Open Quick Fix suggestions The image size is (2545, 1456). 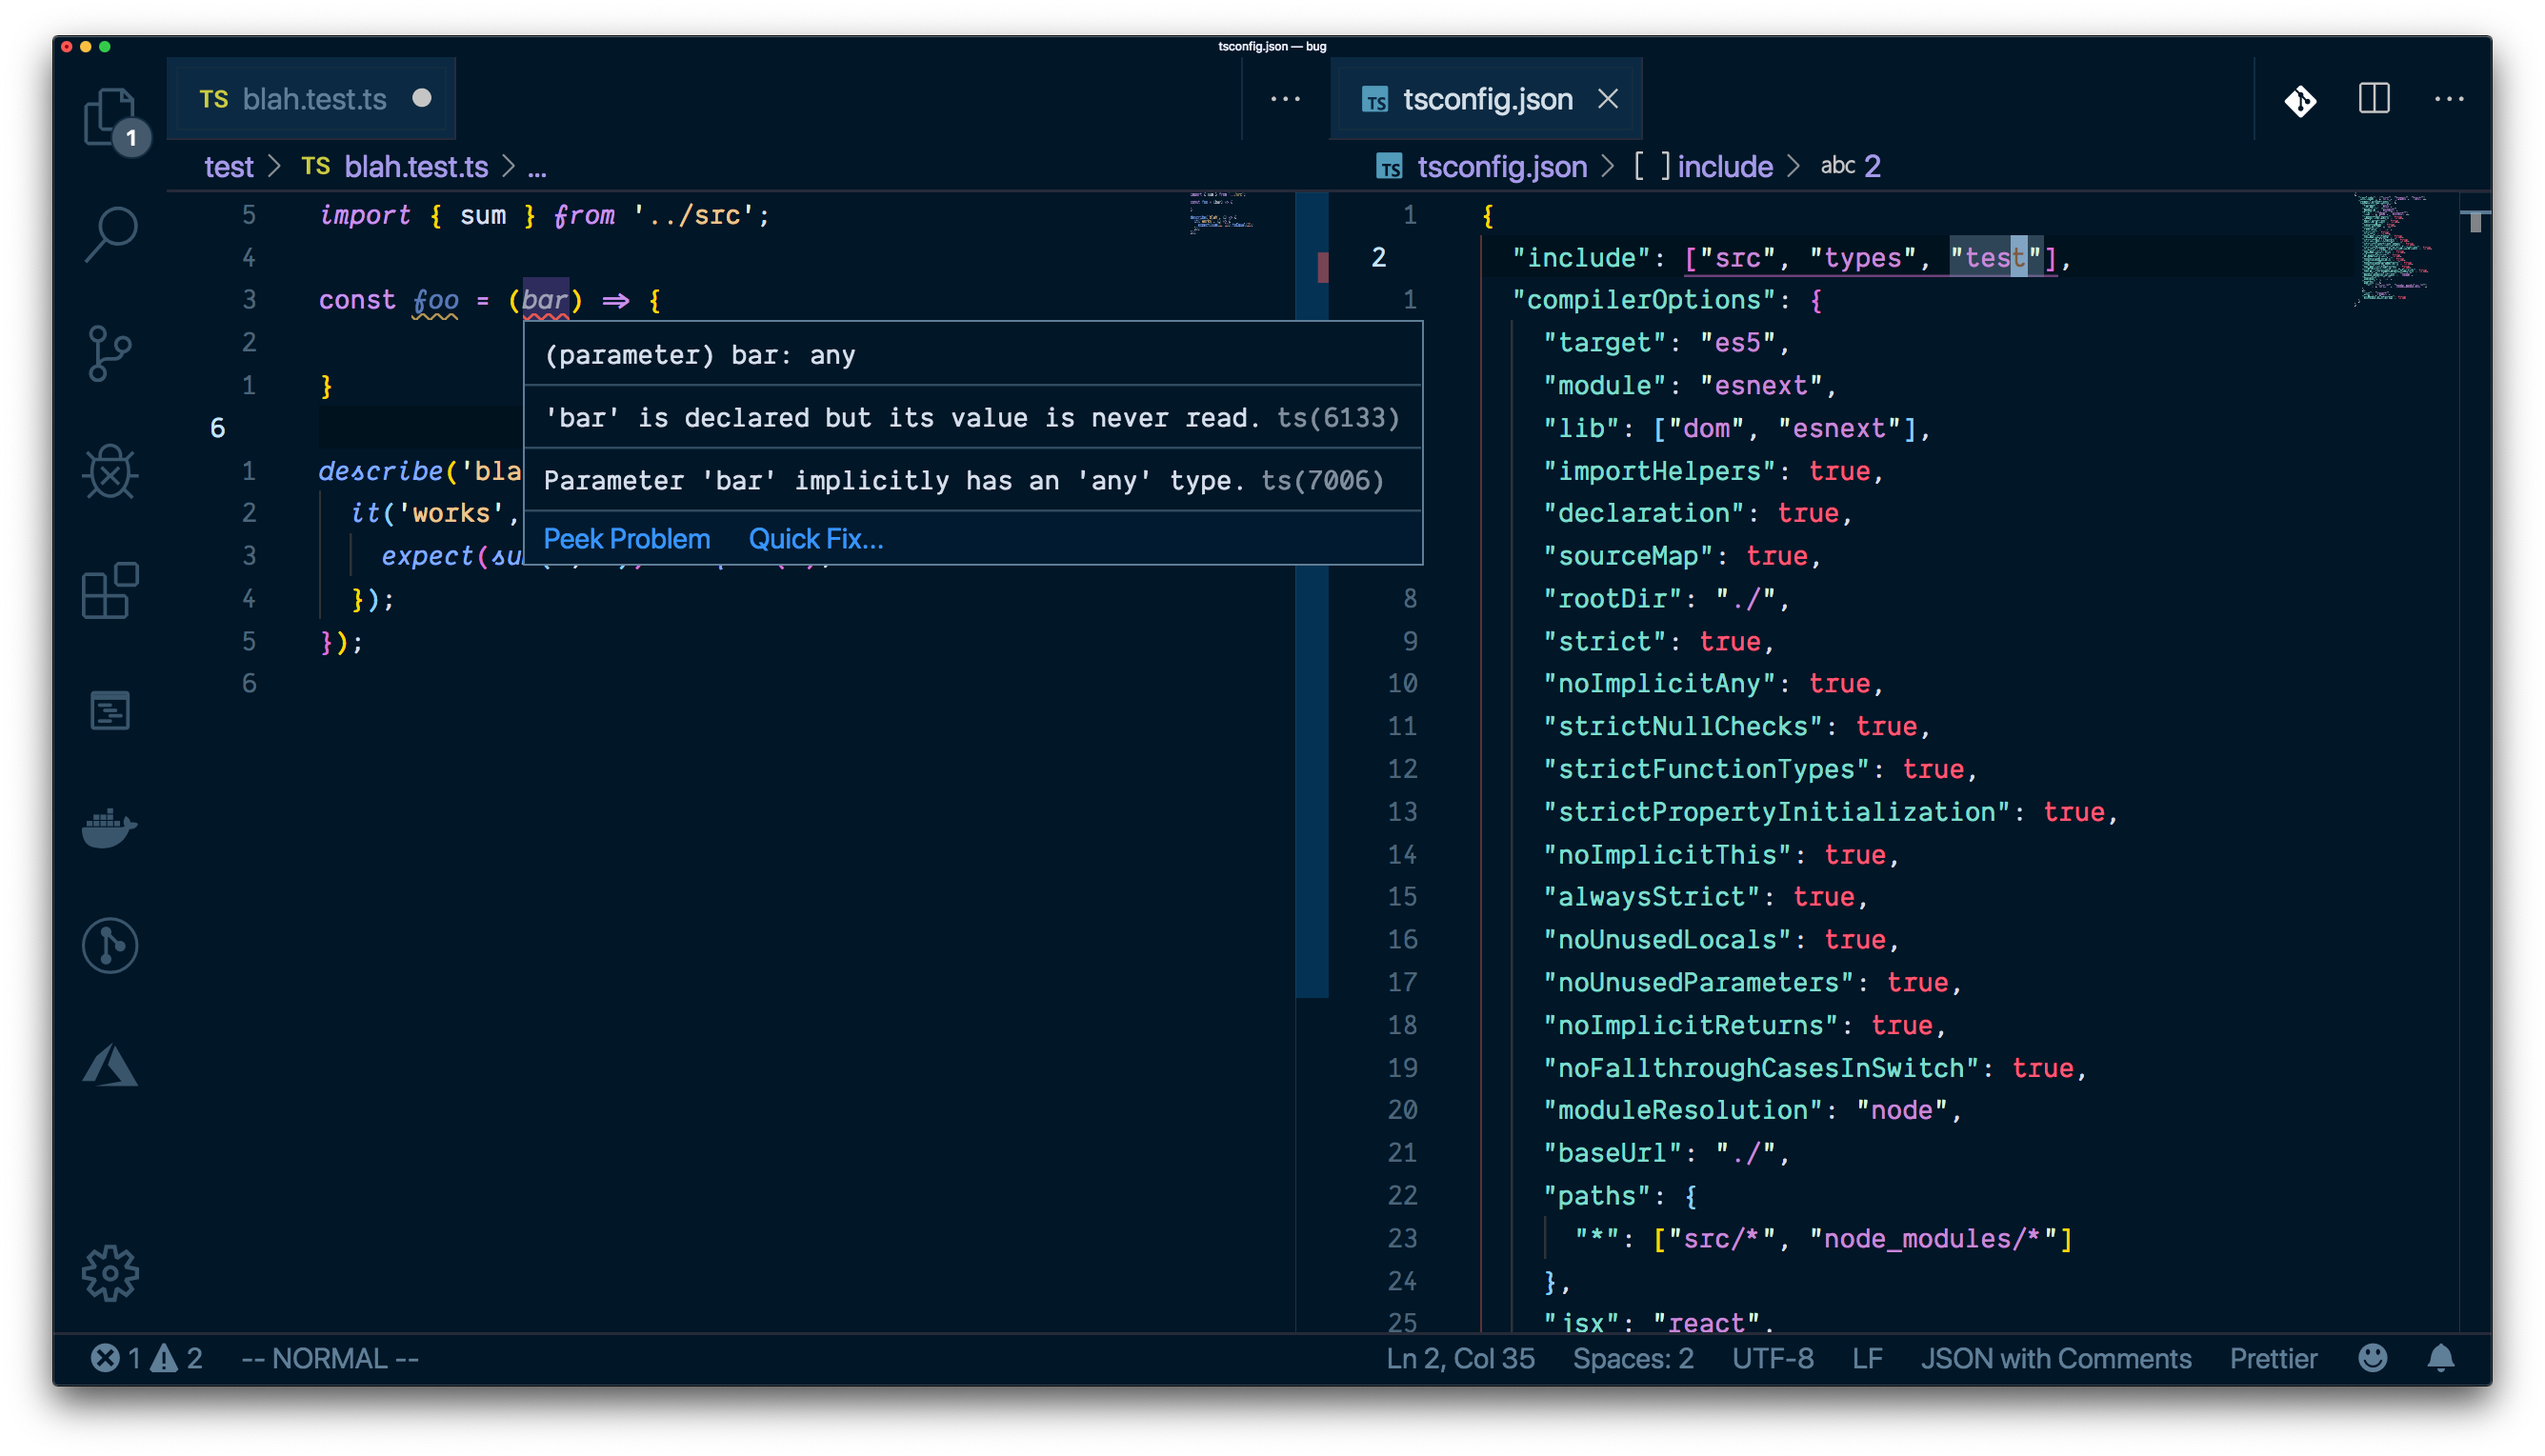tap(815, 539)
